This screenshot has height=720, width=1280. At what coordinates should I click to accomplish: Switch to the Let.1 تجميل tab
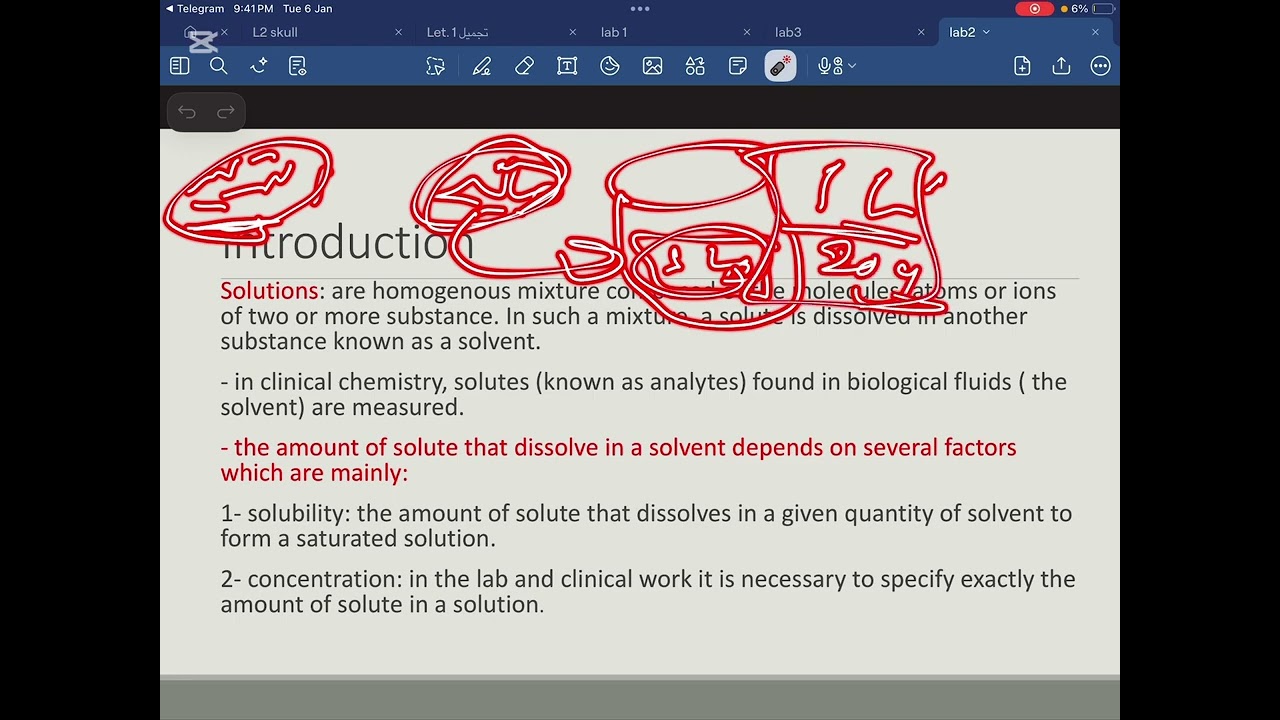tap(457, 32)
